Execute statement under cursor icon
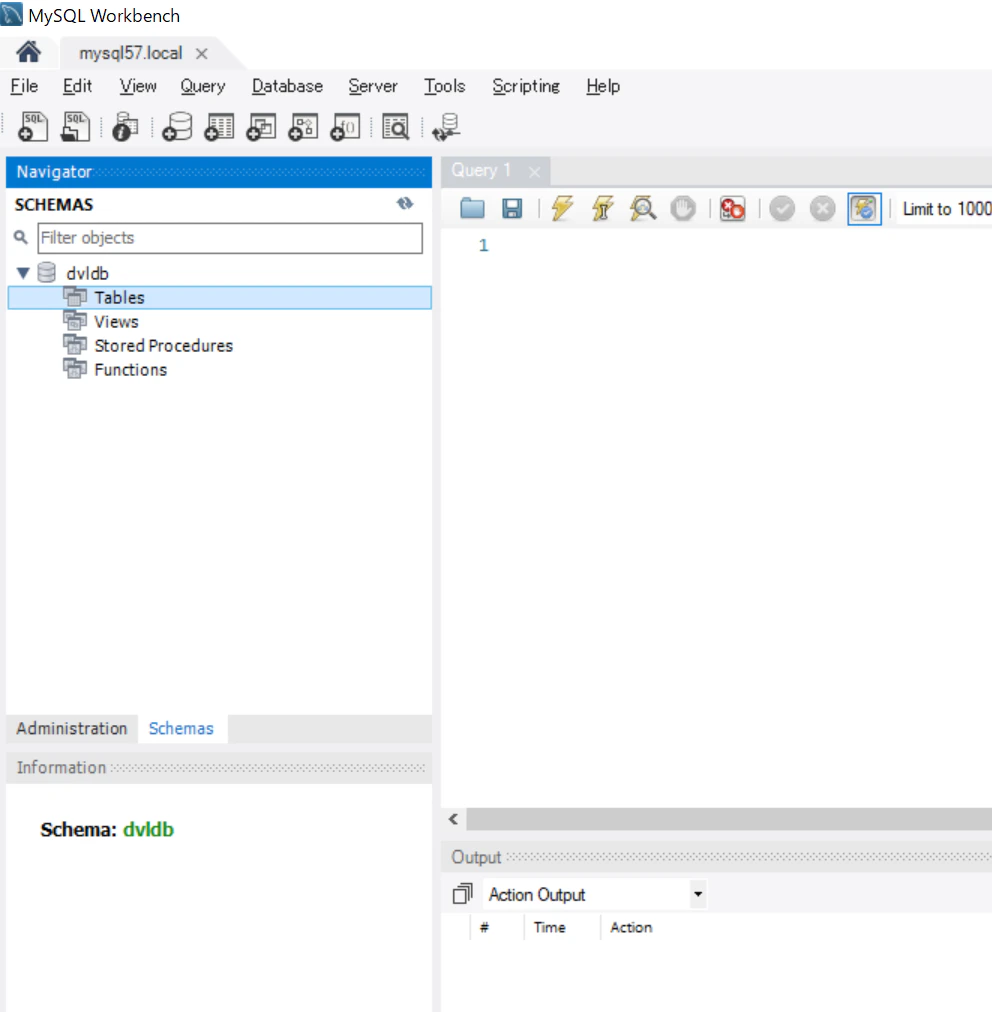992x1012 pixels. (602, 208)
